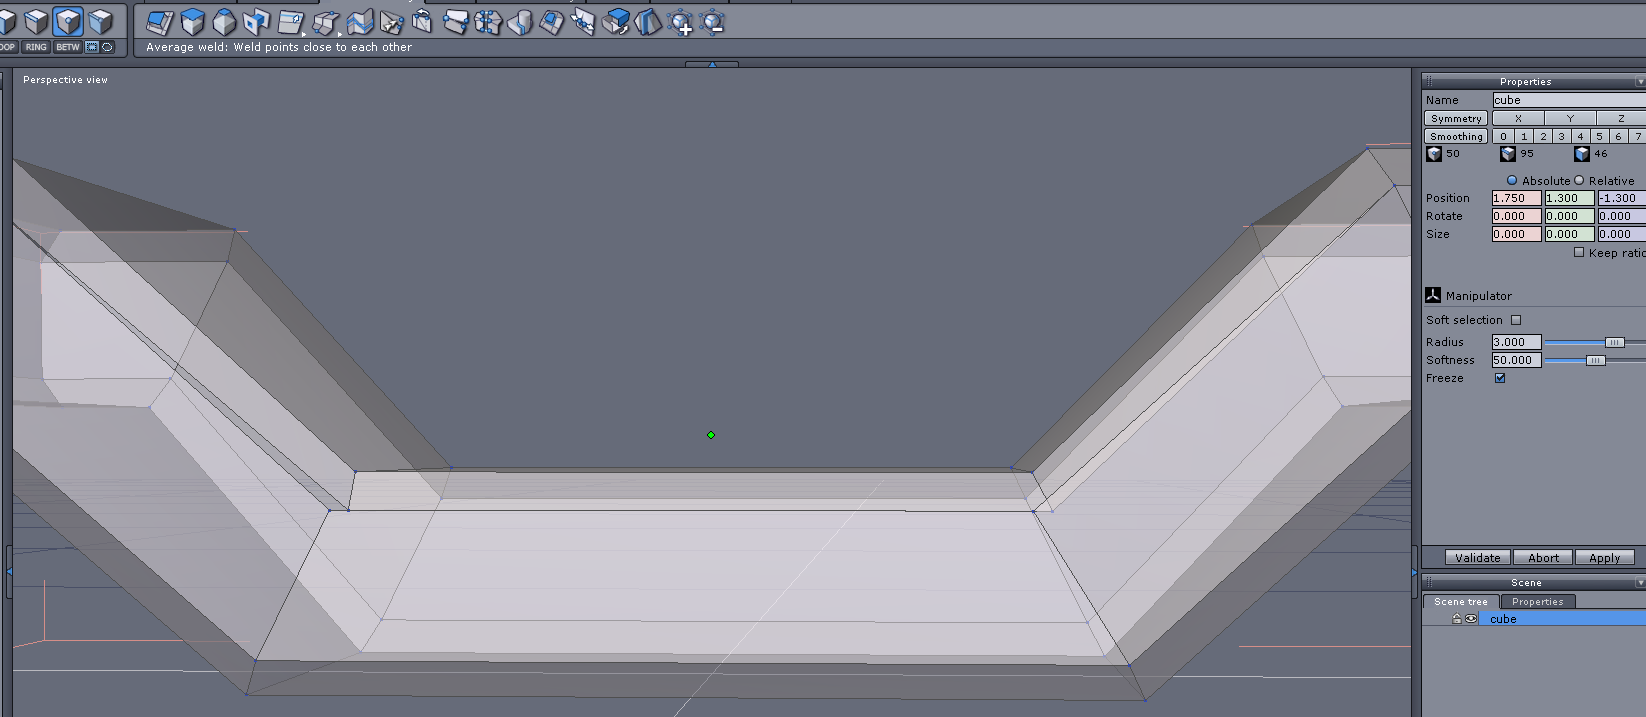Click the Softness slider handle
1646x717 pixels.
[1595, 360]
